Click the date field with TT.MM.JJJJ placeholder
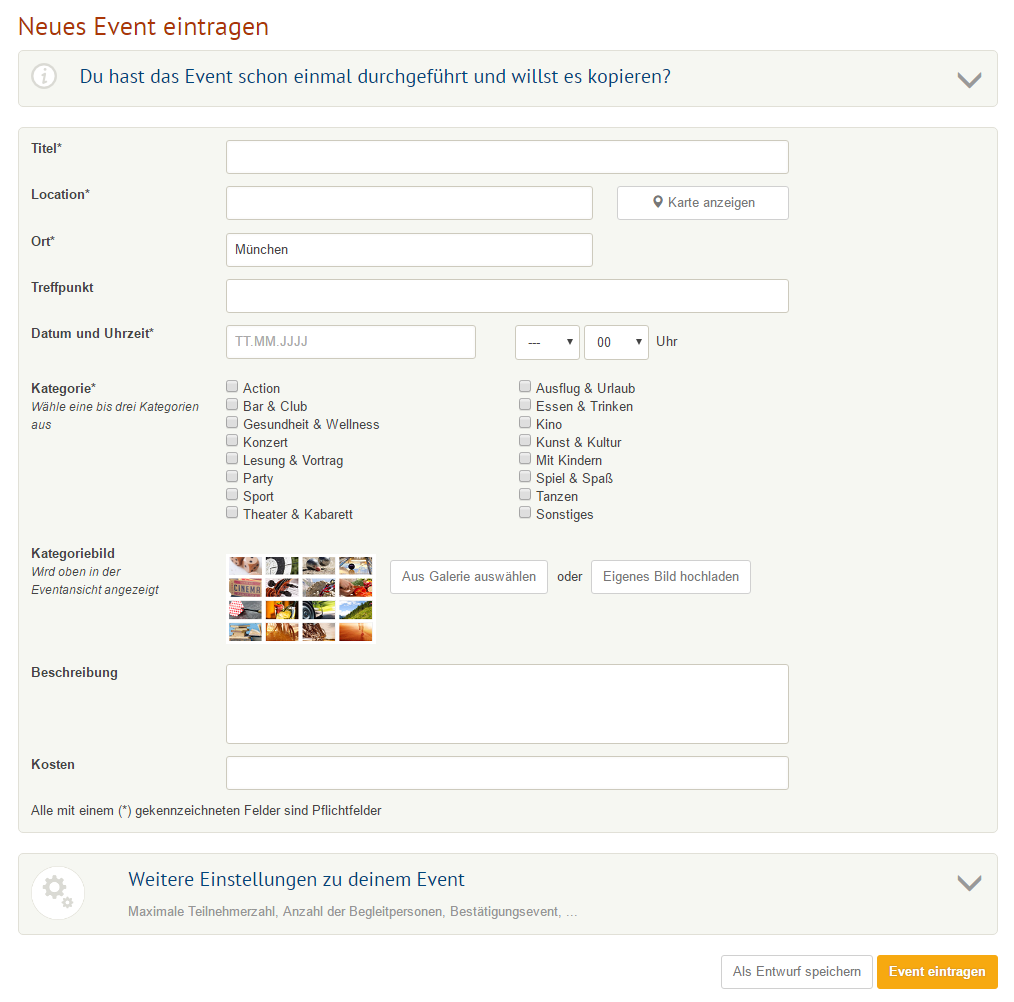 (x=350, y=342)
